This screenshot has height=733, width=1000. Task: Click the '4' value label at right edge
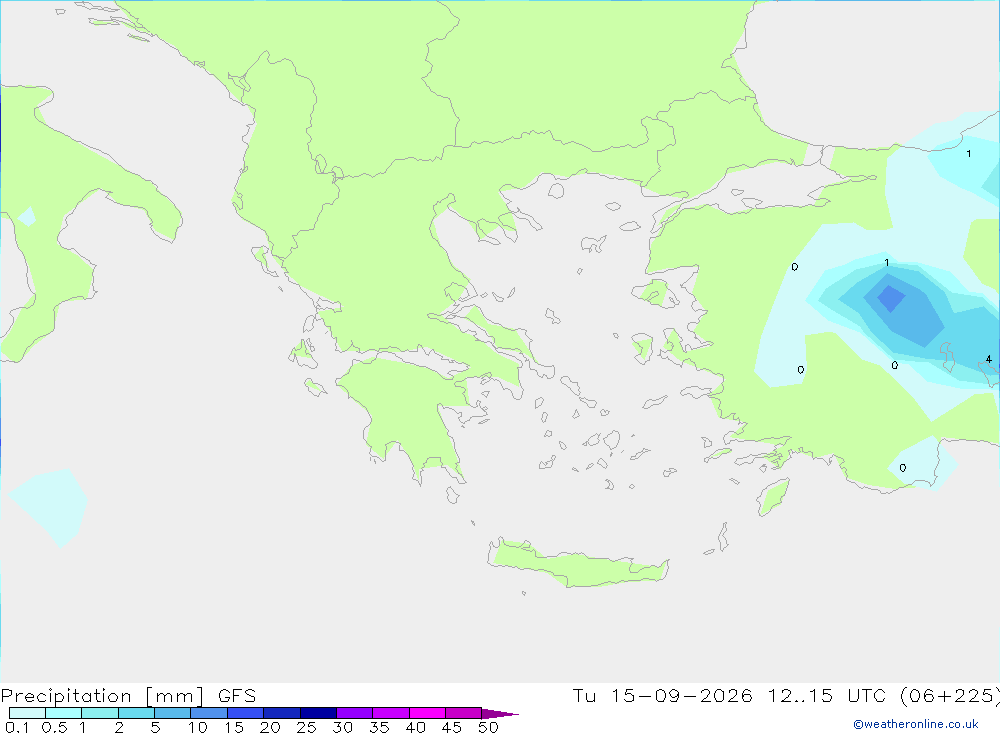pyautogui.click(x=989, y=359)
